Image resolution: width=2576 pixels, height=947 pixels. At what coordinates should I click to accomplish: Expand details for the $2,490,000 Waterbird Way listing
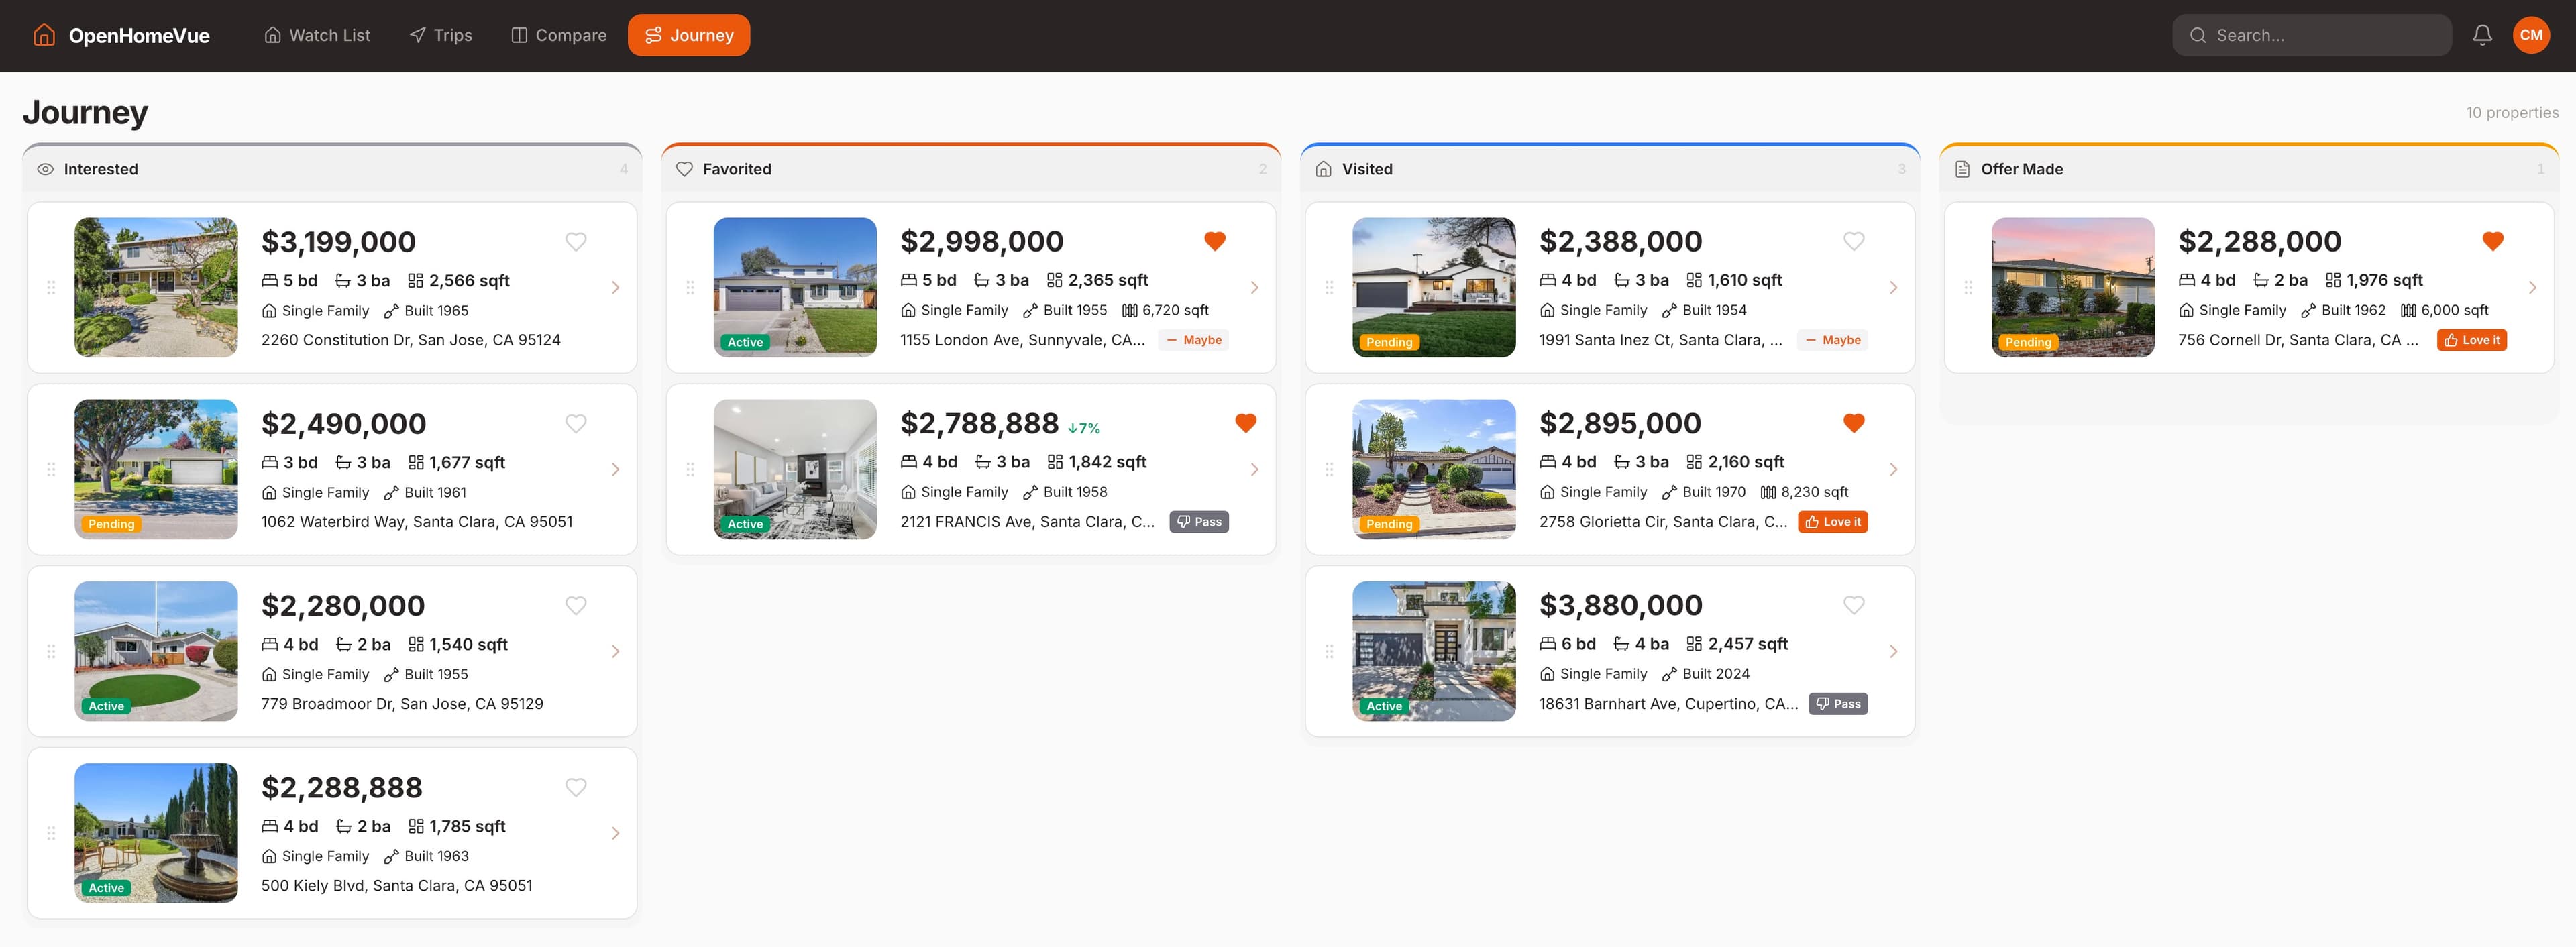[x=616, y=469]
